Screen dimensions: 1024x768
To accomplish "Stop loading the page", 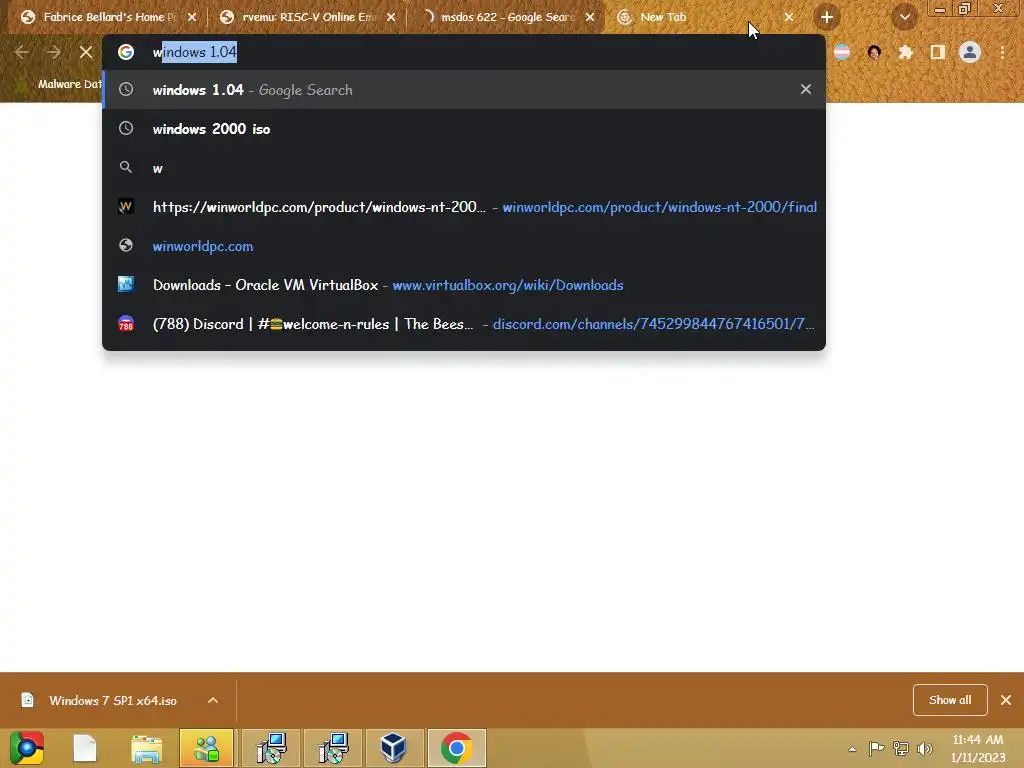I will pos(86,52).
